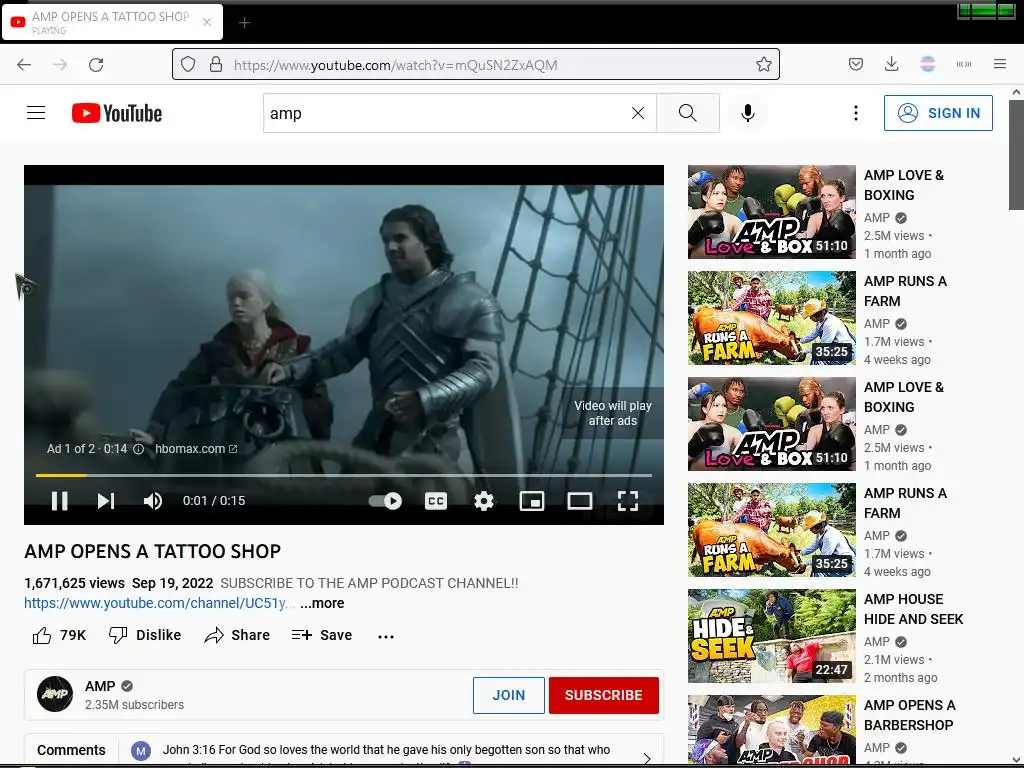Enter full screen mode

(628, 501)
